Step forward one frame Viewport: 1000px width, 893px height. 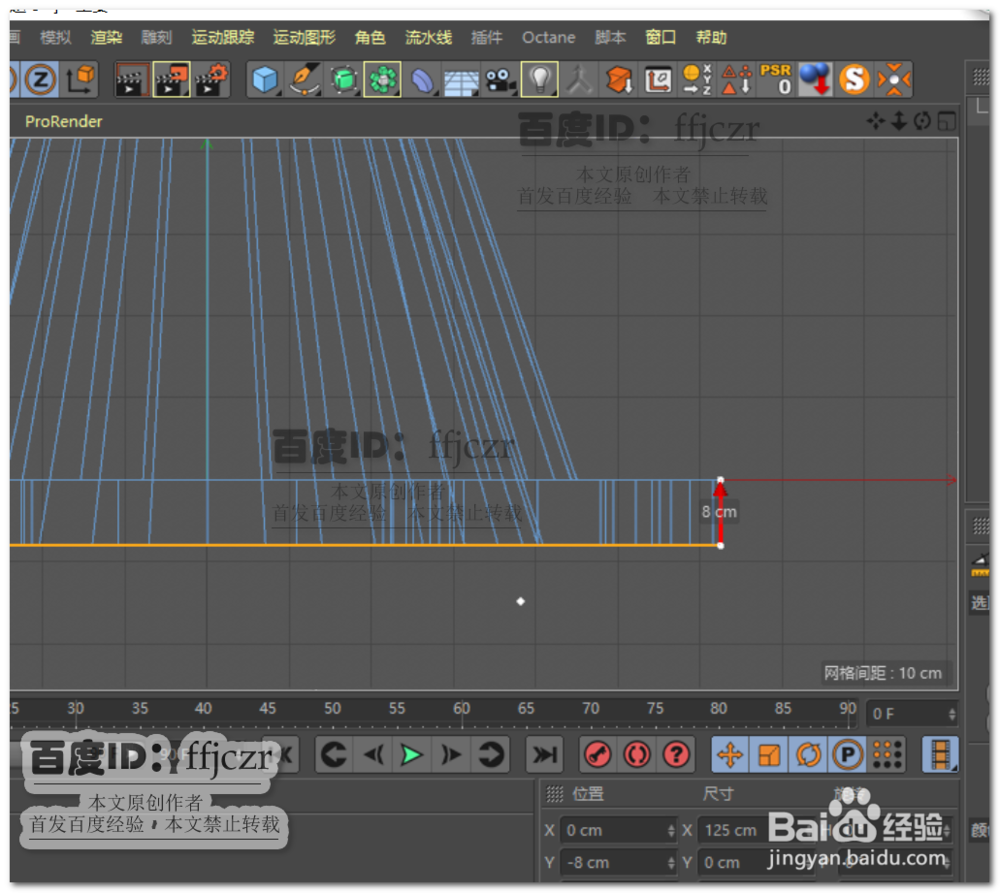click(x=452, y=755)
